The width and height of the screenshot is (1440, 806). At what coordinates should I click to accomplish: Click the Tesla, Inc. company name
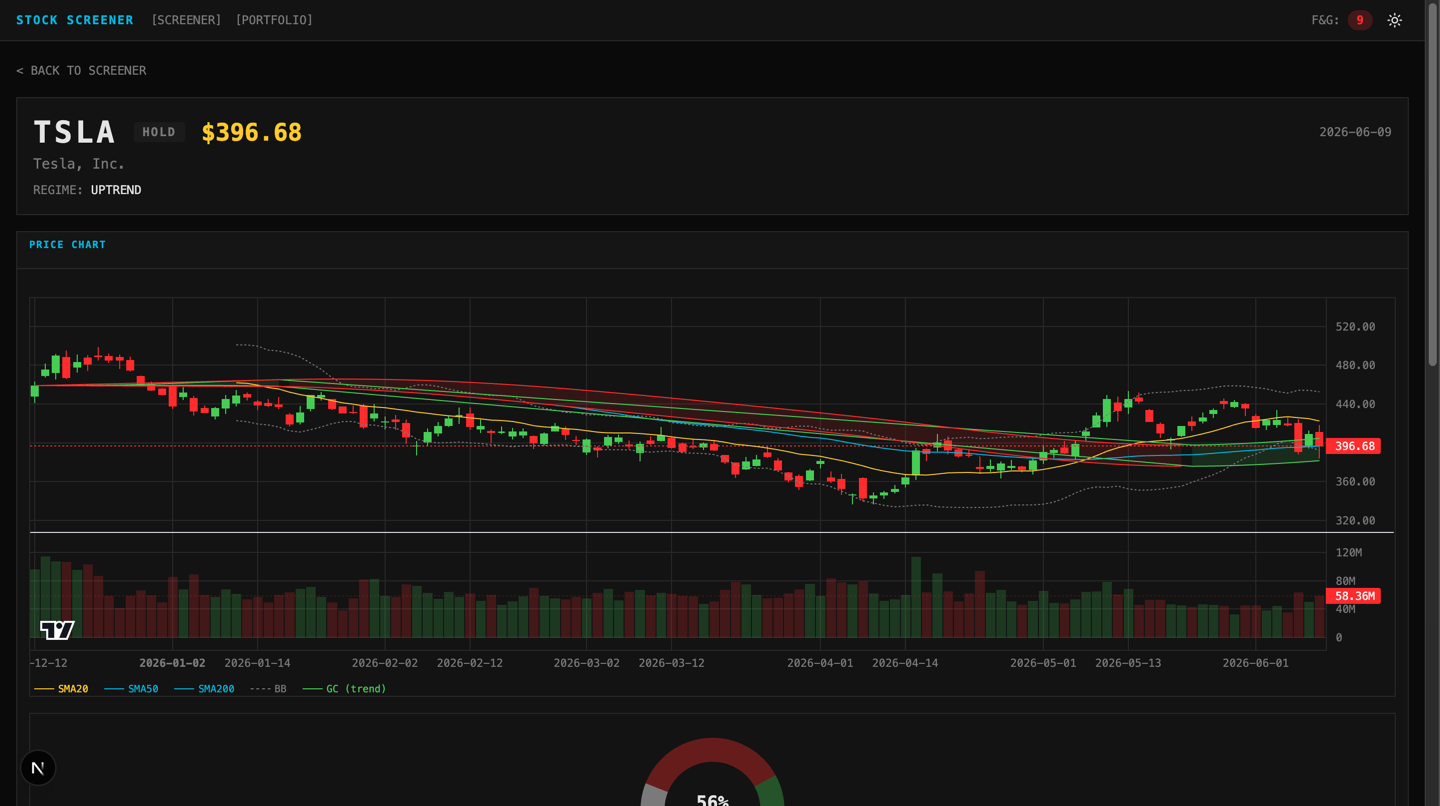(79, 164)
